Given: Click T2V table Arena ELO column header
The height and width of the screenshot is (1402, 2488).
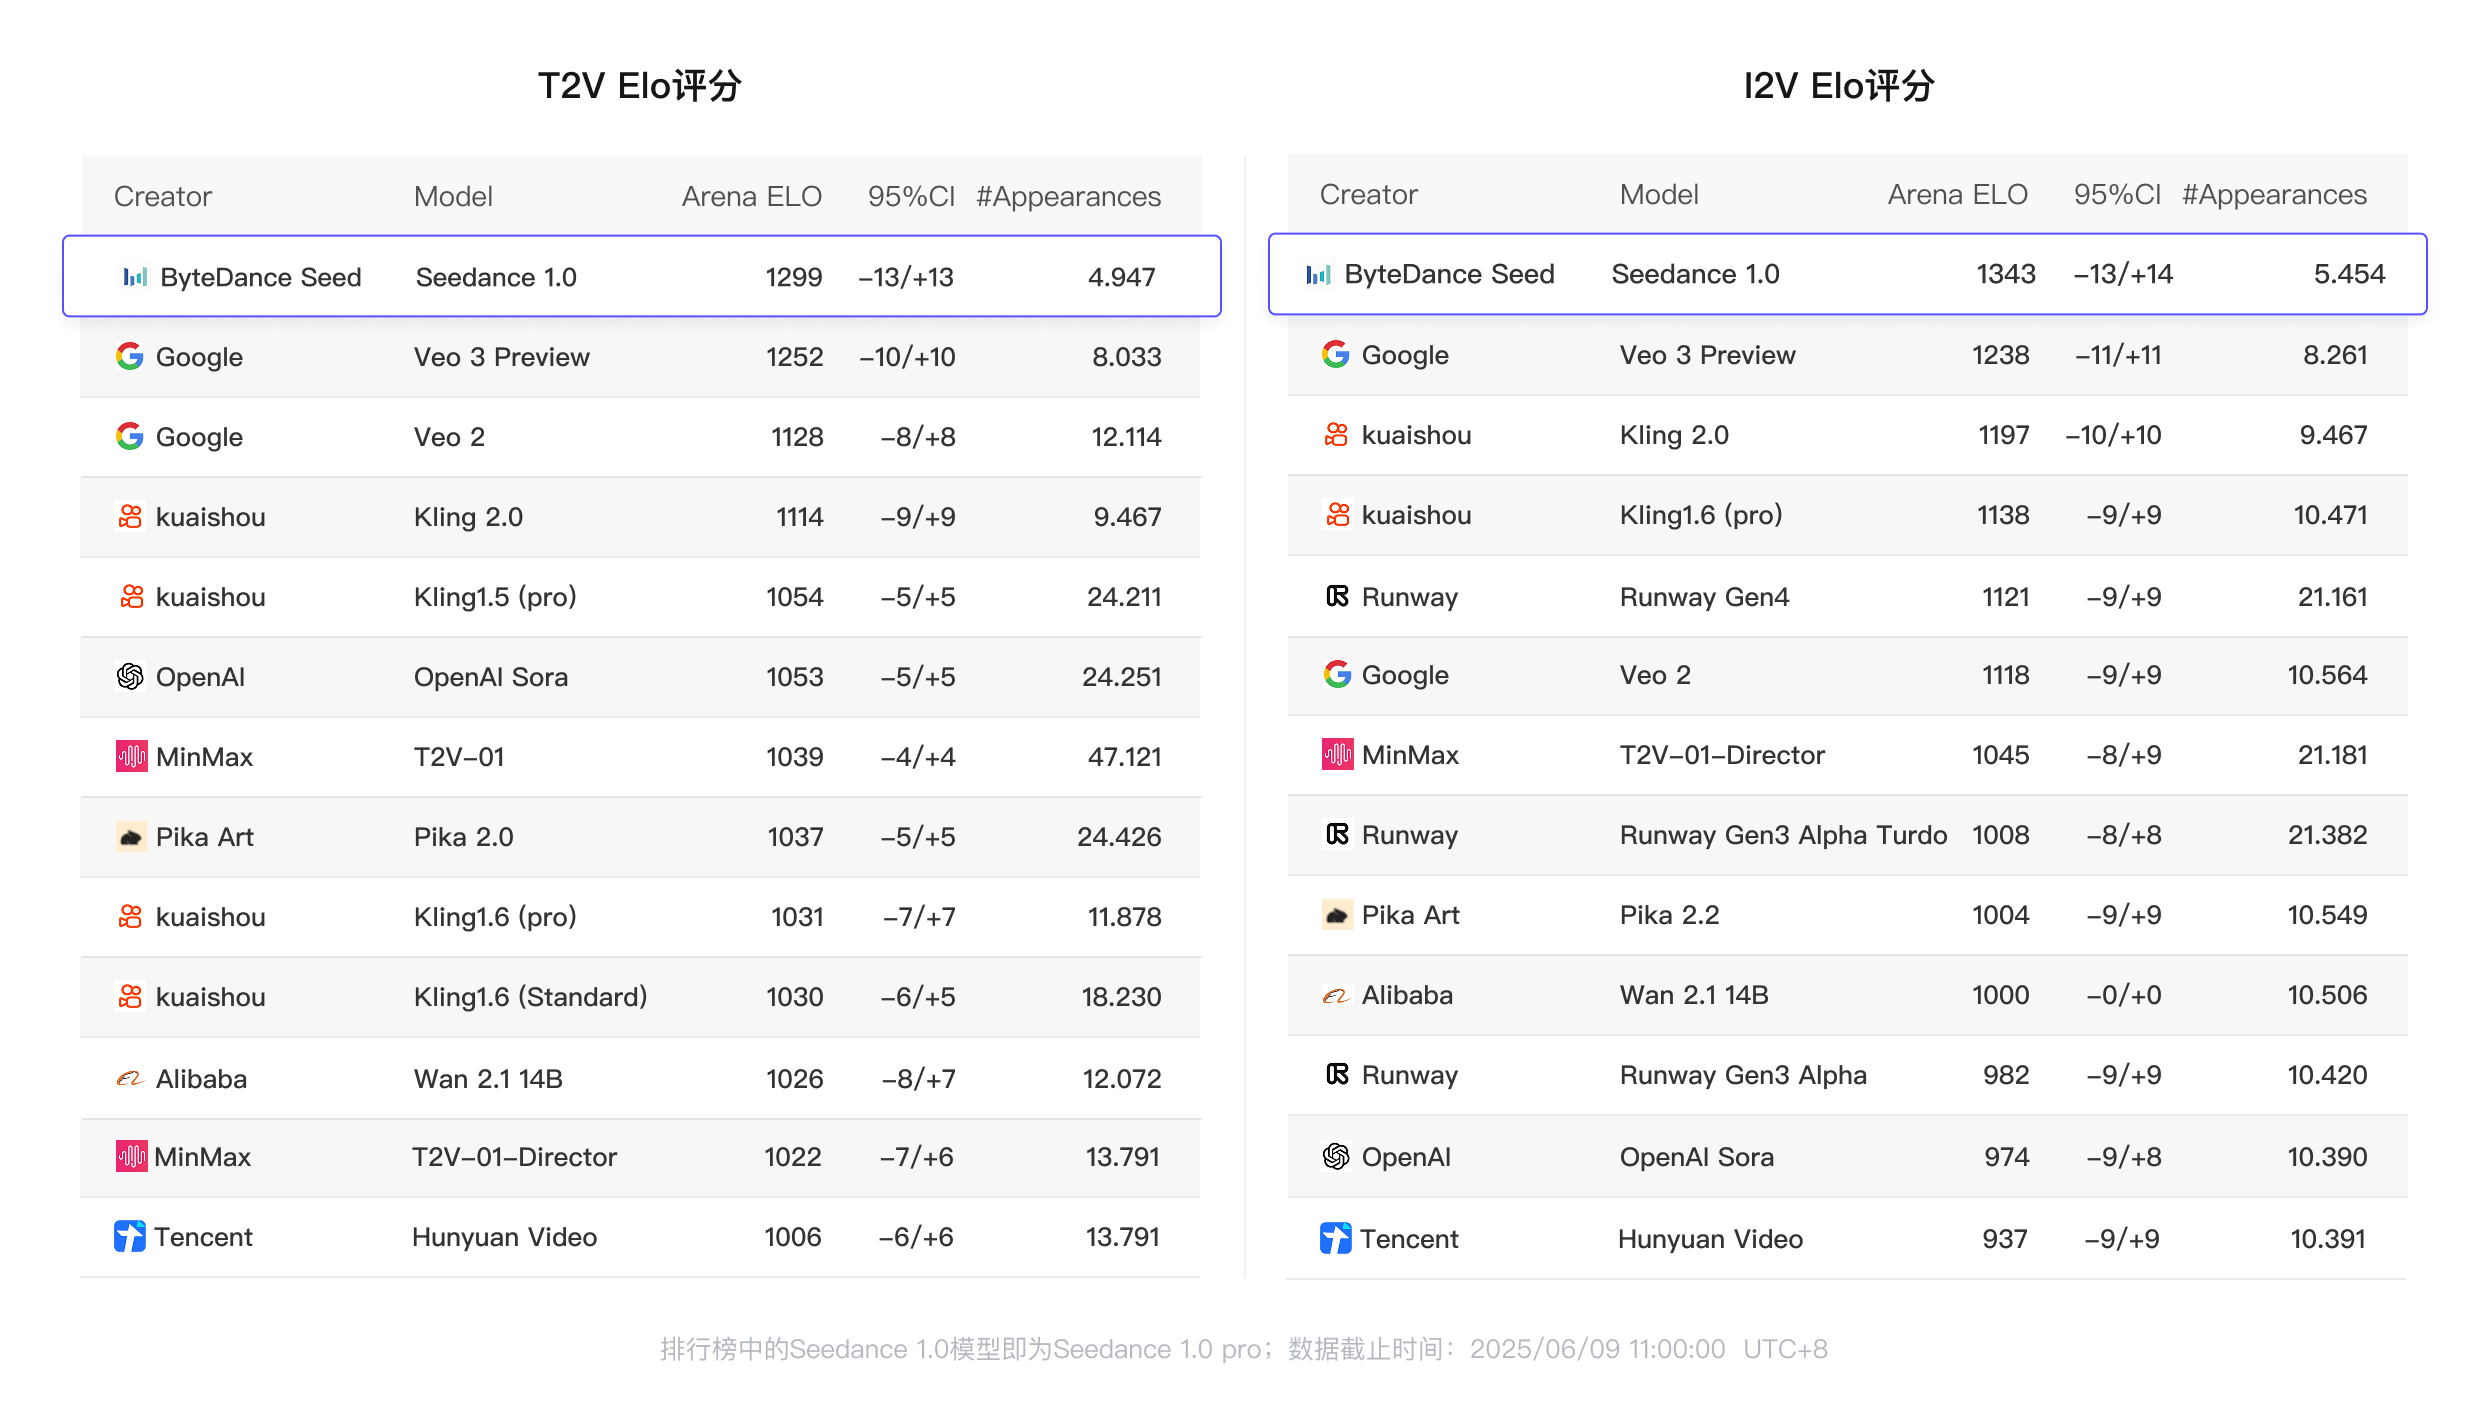Looking at the screenshot, I should [752, 196].
